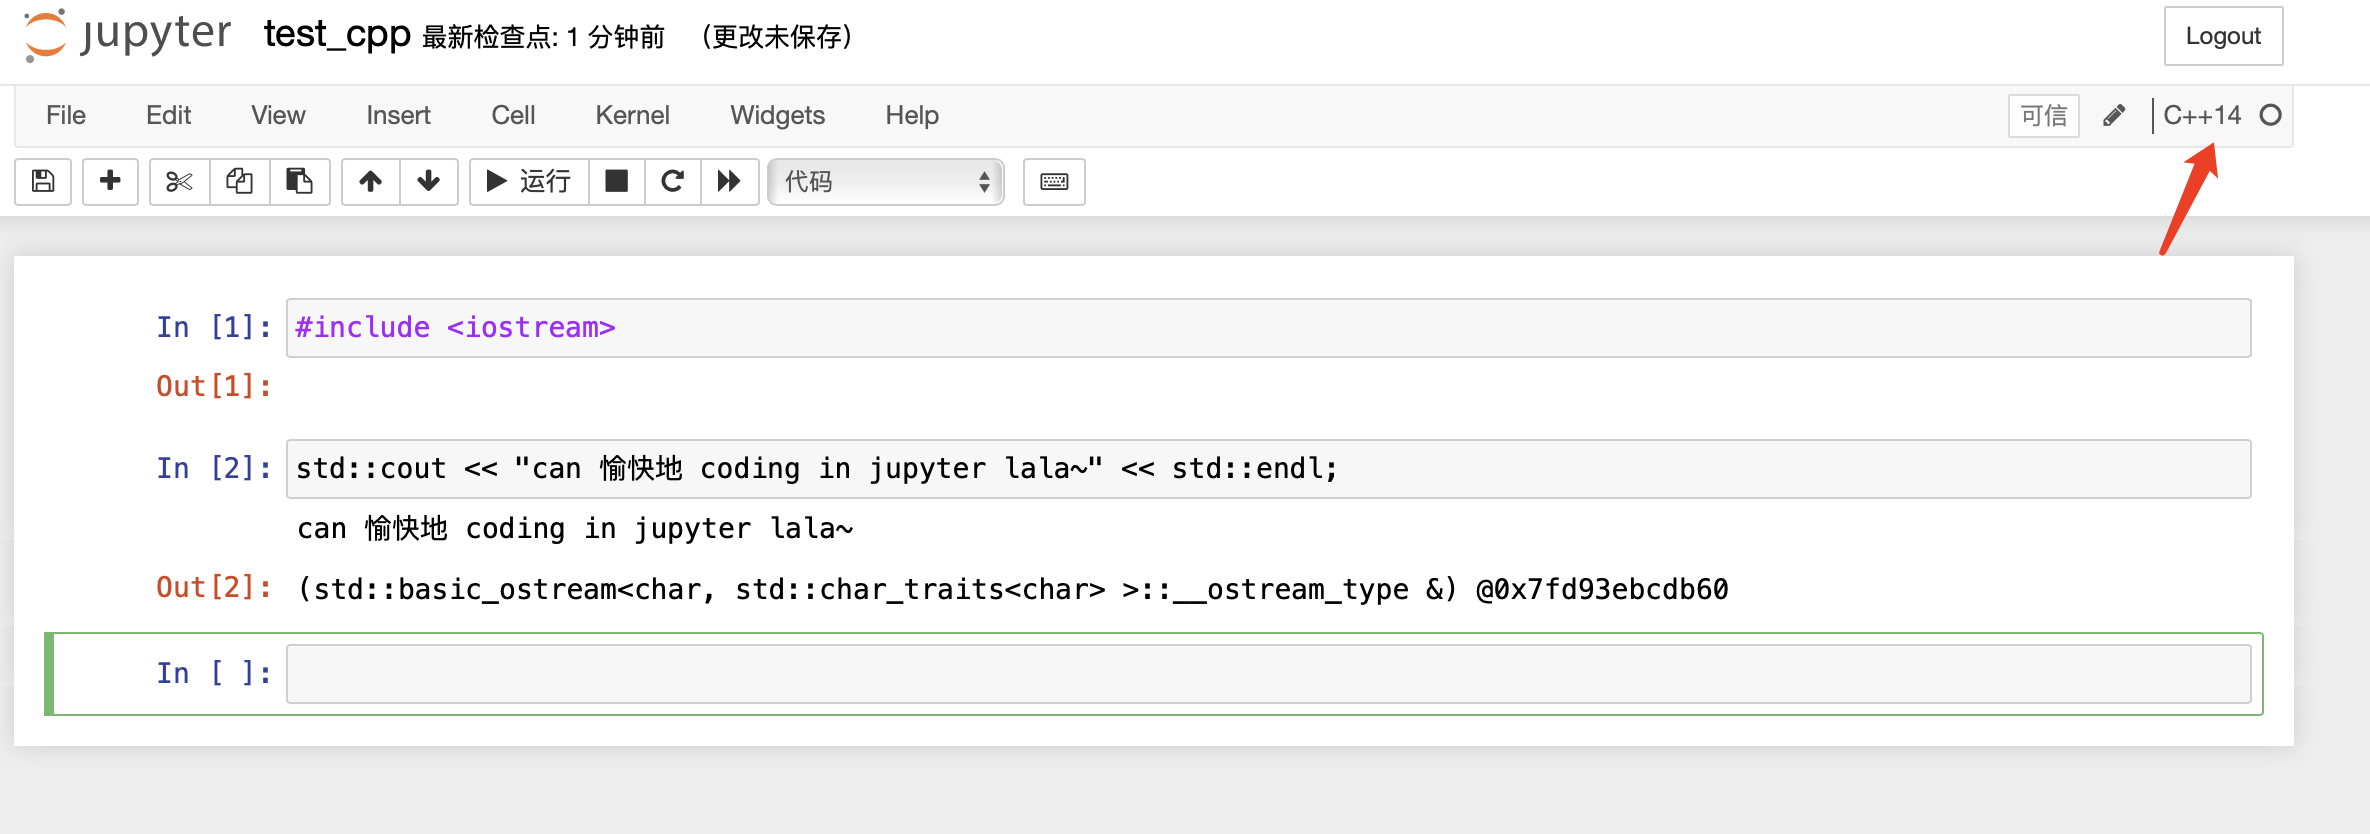Click the kernel idle circle indicator
This screenshot has width=2370, height=834.
(2271, 115)
